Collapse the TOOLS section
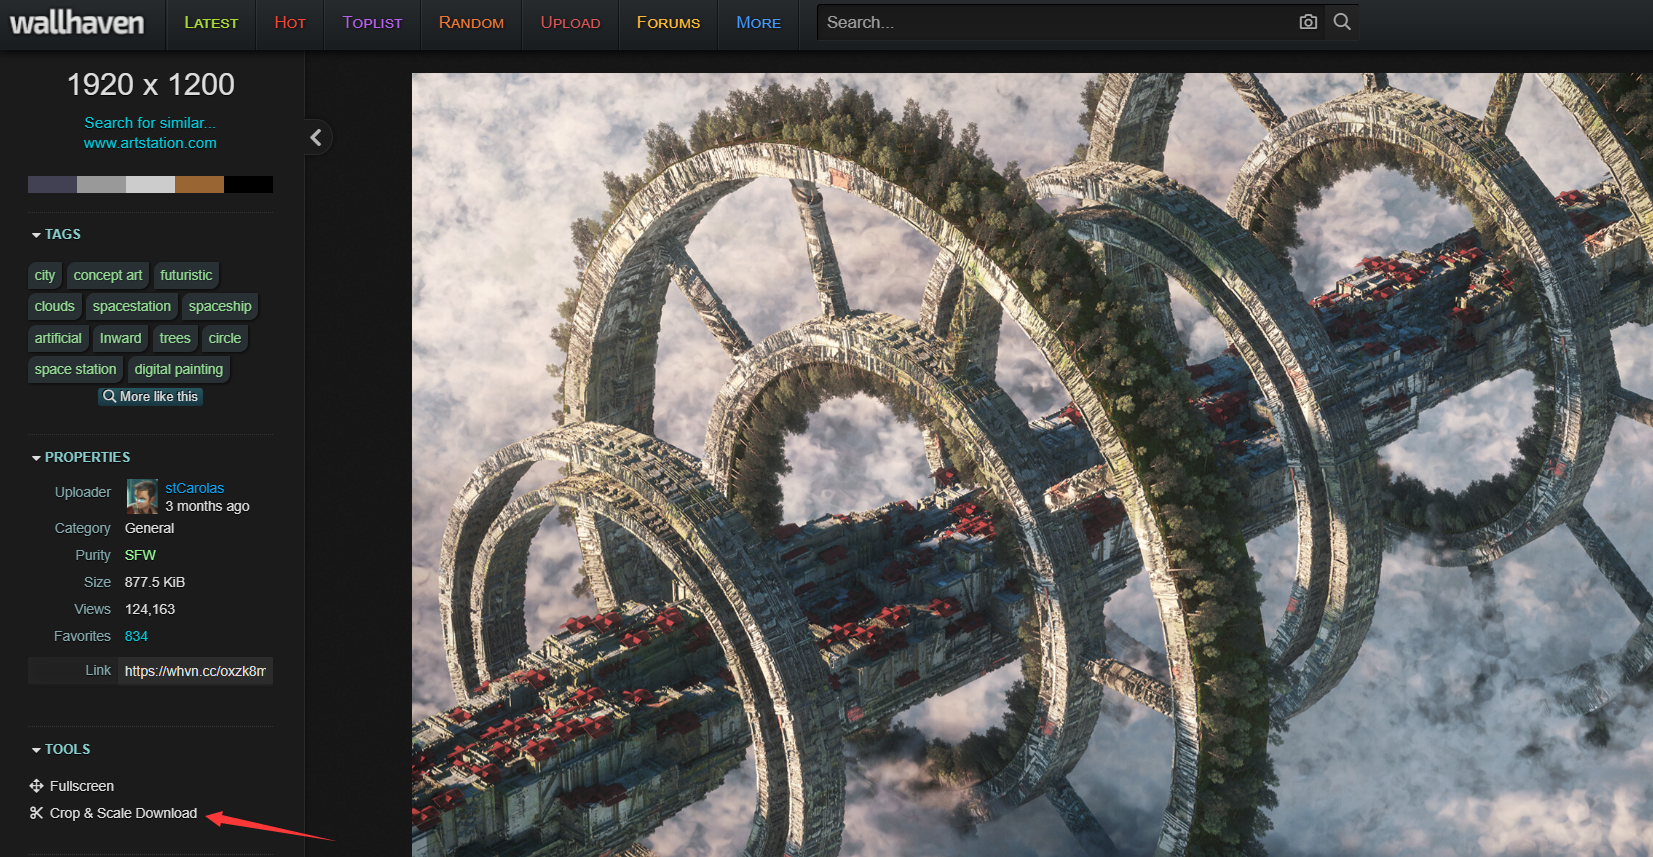1653x857 pixels. click(x=61, y=749)
